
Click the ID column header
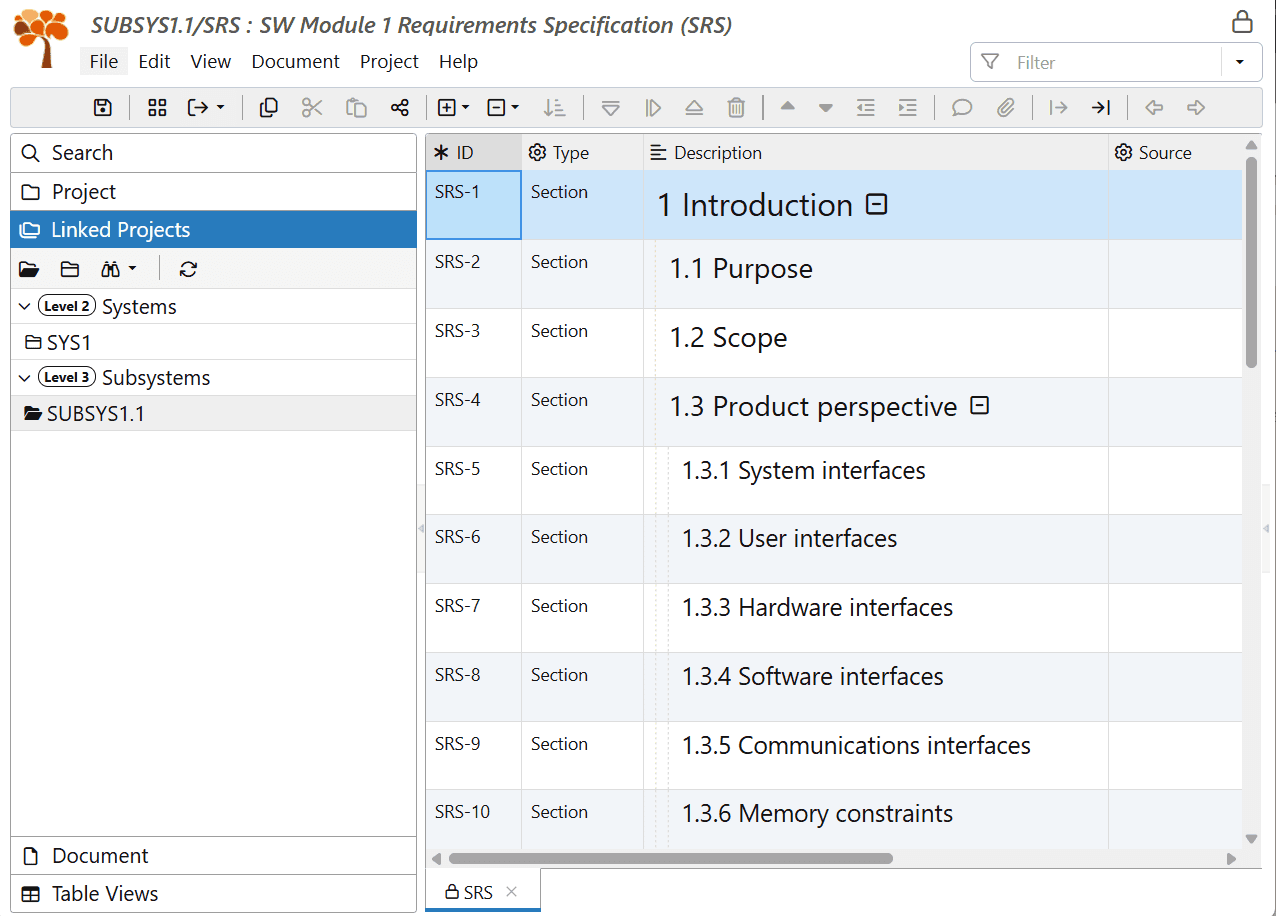[474, 153]
